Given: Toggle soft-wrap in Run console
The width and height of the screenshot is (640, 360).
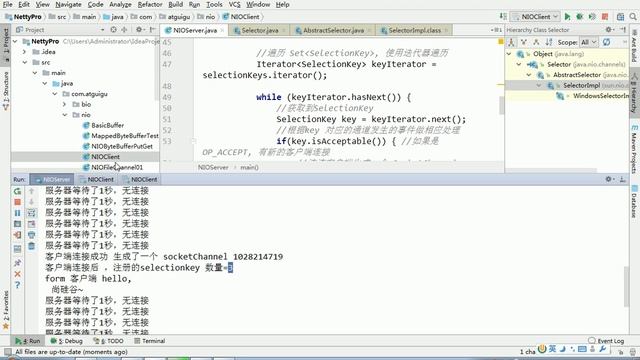Looking at the screenshot, I should (31, 213).
